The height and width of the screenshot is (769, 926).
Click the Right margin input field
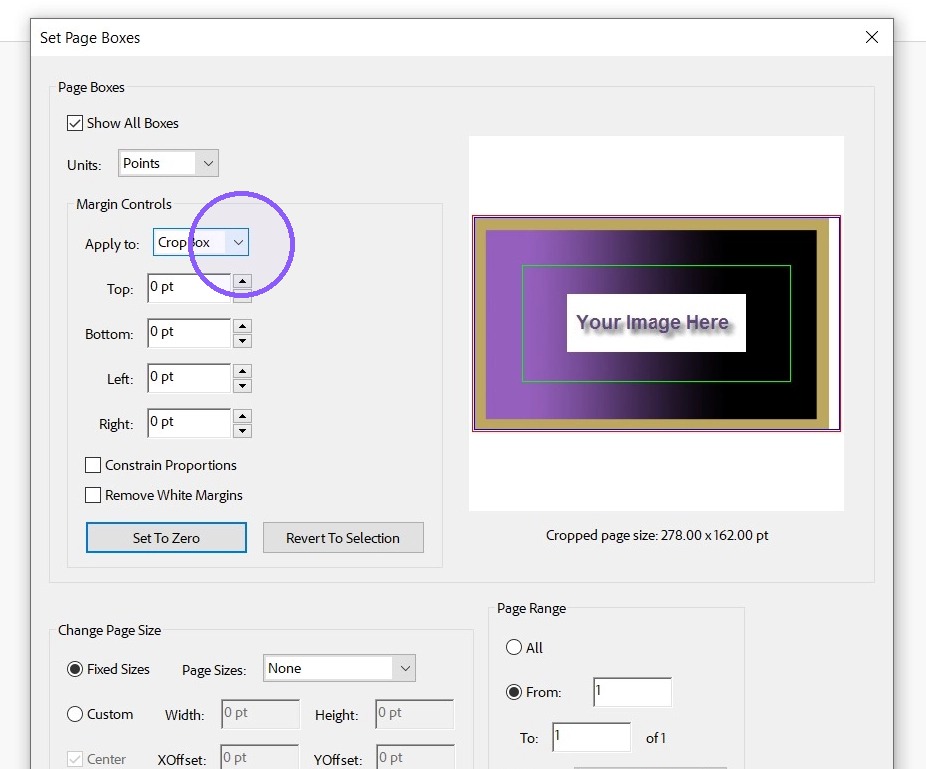[x=189, y=423]
